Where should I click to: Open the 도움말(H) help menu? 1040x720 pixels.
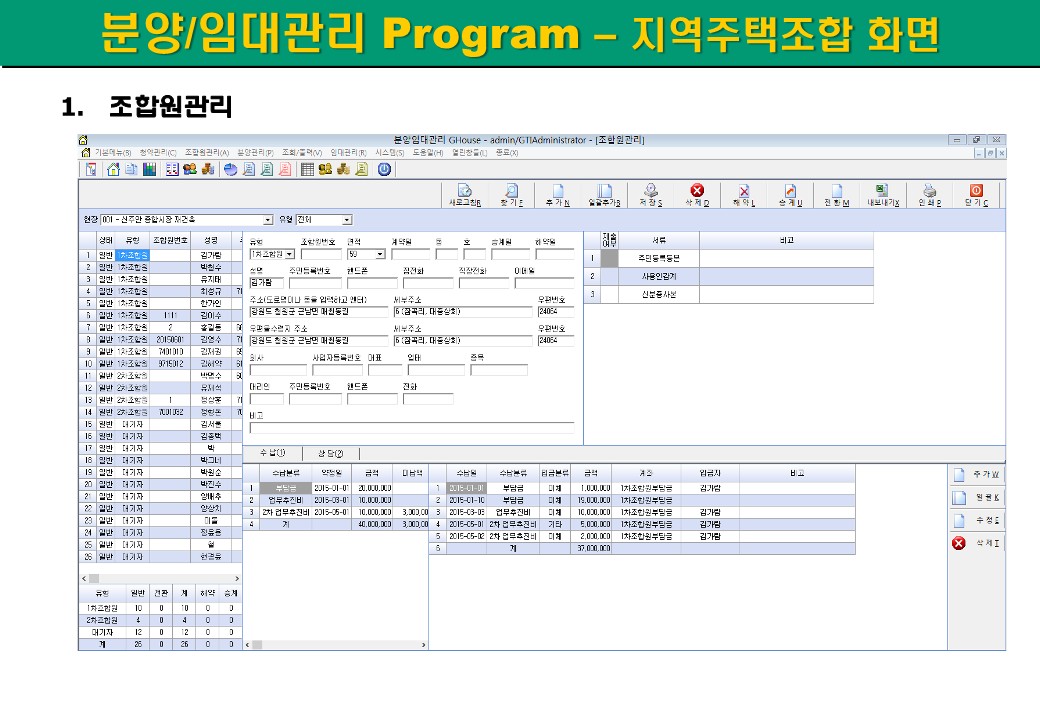click(x=428, y=152)
